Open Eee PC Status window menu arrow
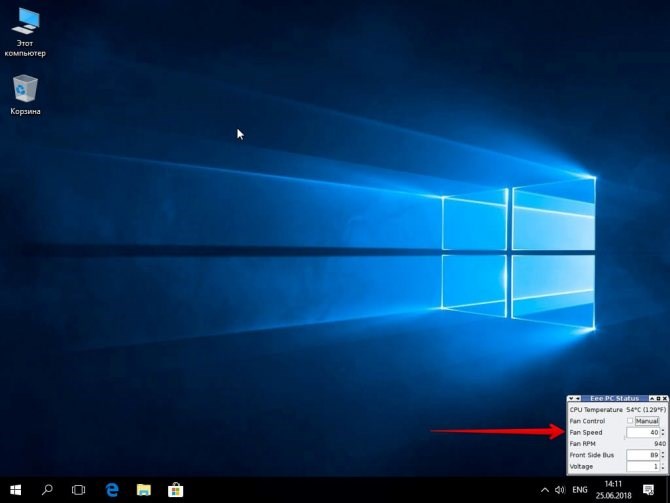Screen dimensions: 670x503 coord(571,398)
